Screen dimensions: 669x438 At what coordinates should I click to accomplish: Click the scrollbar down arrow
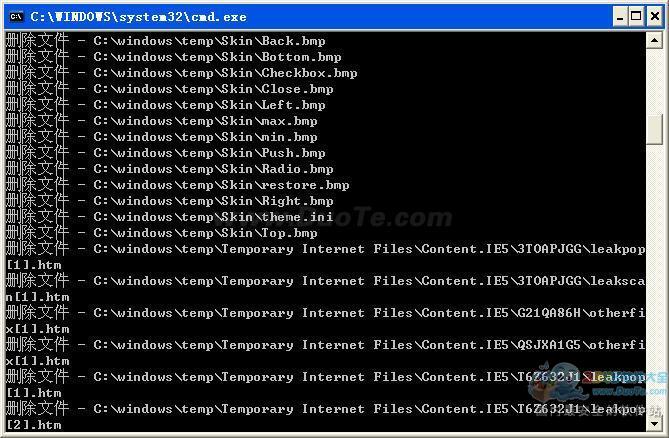click(x=654, y=424)
